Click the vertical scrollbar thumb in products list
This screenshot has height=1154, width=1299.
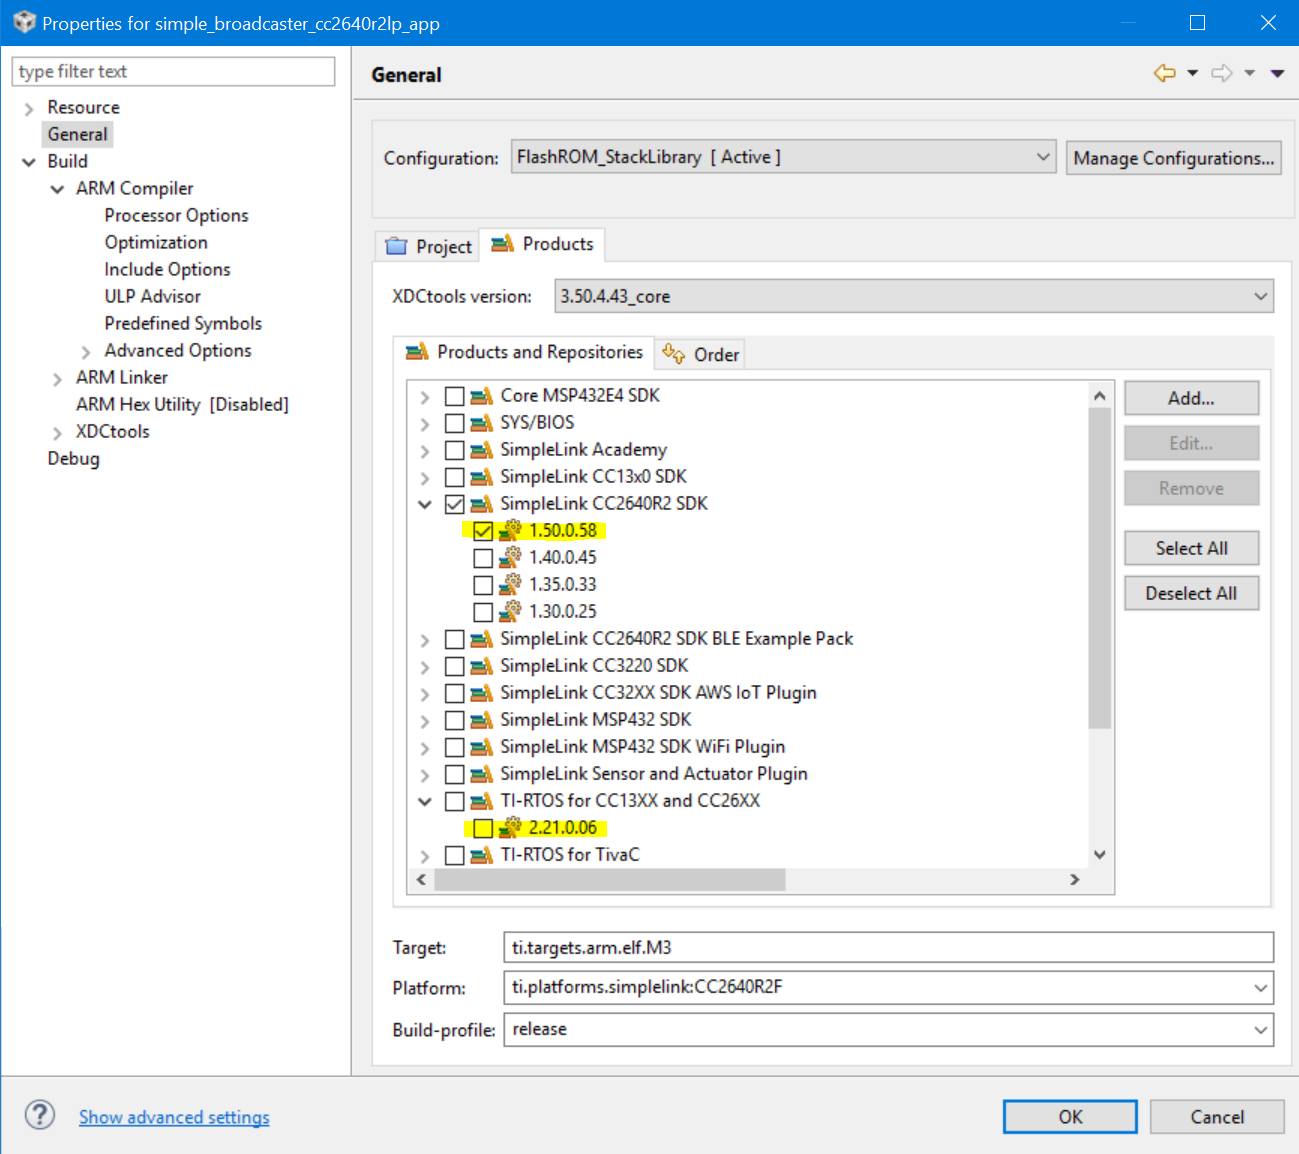(x=1100, y=568)
